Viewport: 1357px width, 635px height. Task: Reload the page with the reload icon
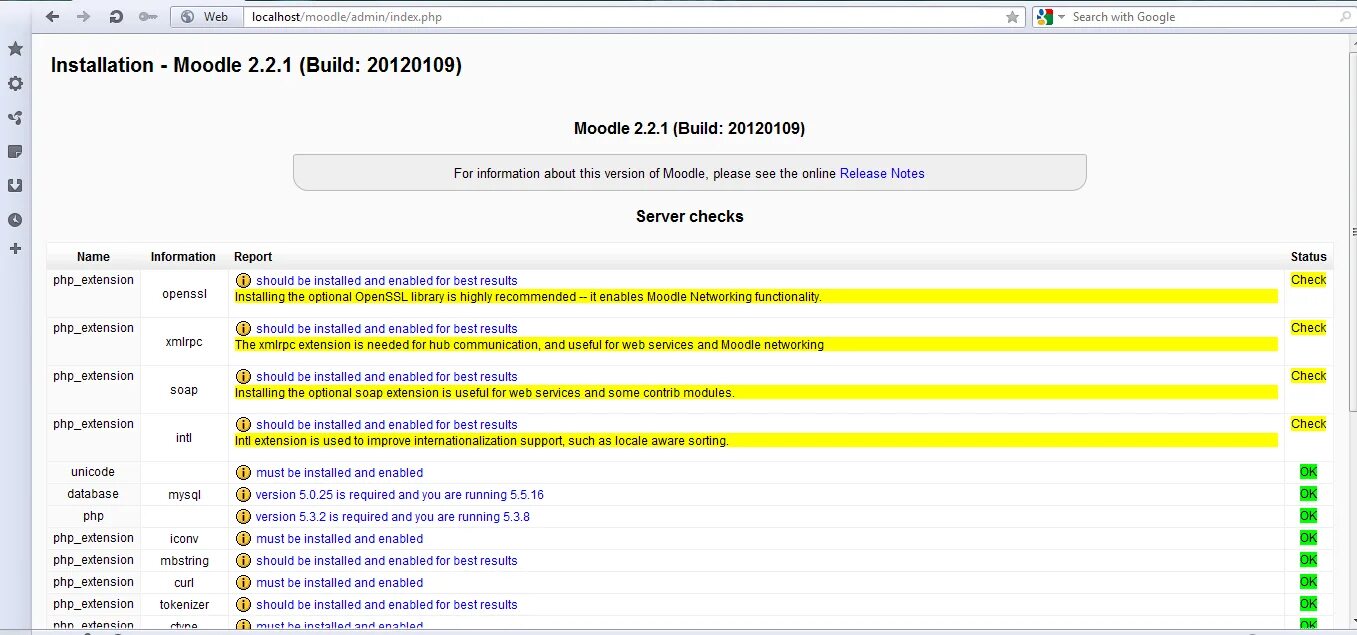point(116,17)
